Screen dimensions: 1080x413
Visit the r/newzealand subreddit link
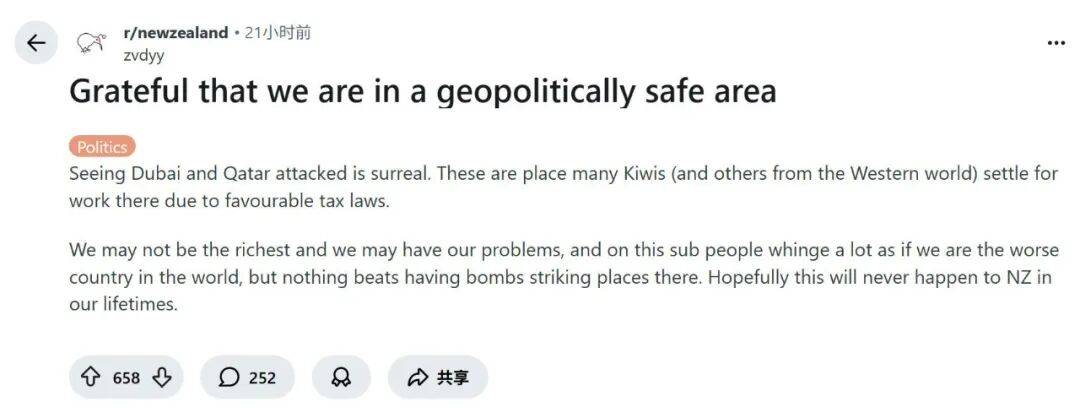coord(175,33)
